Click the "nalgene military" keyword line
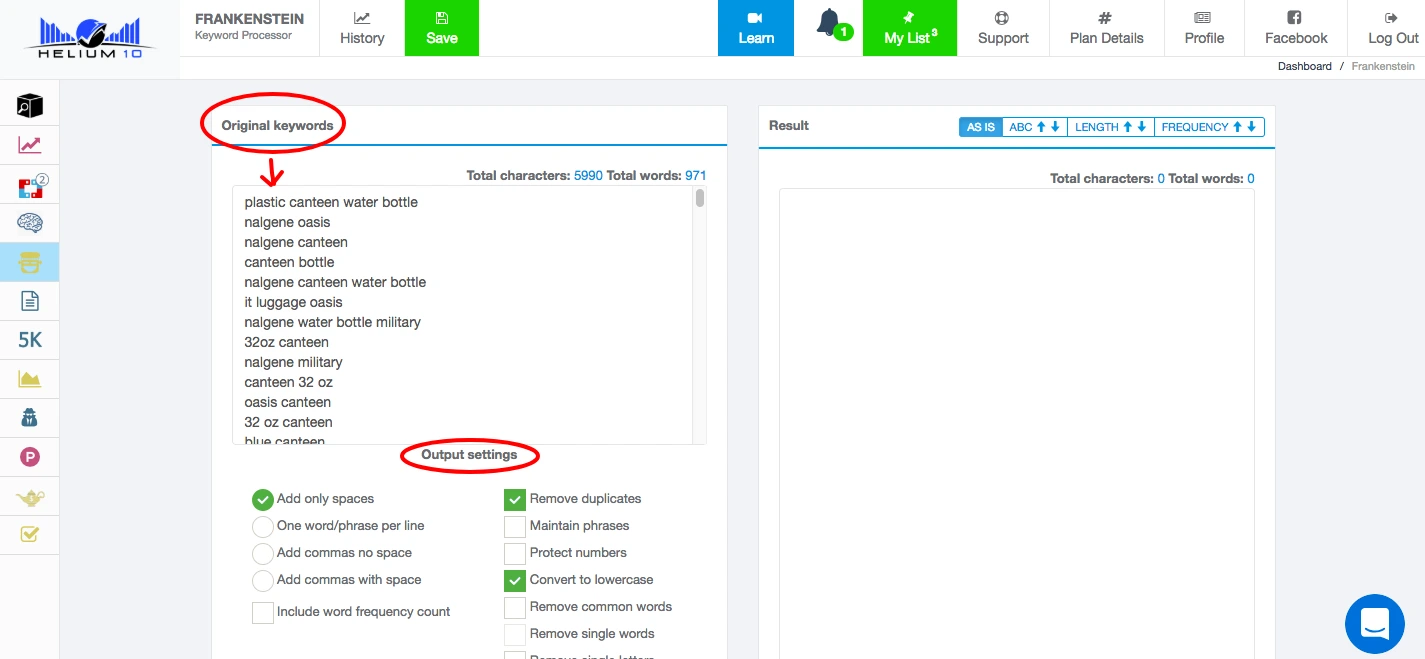 tap(293, 362)
